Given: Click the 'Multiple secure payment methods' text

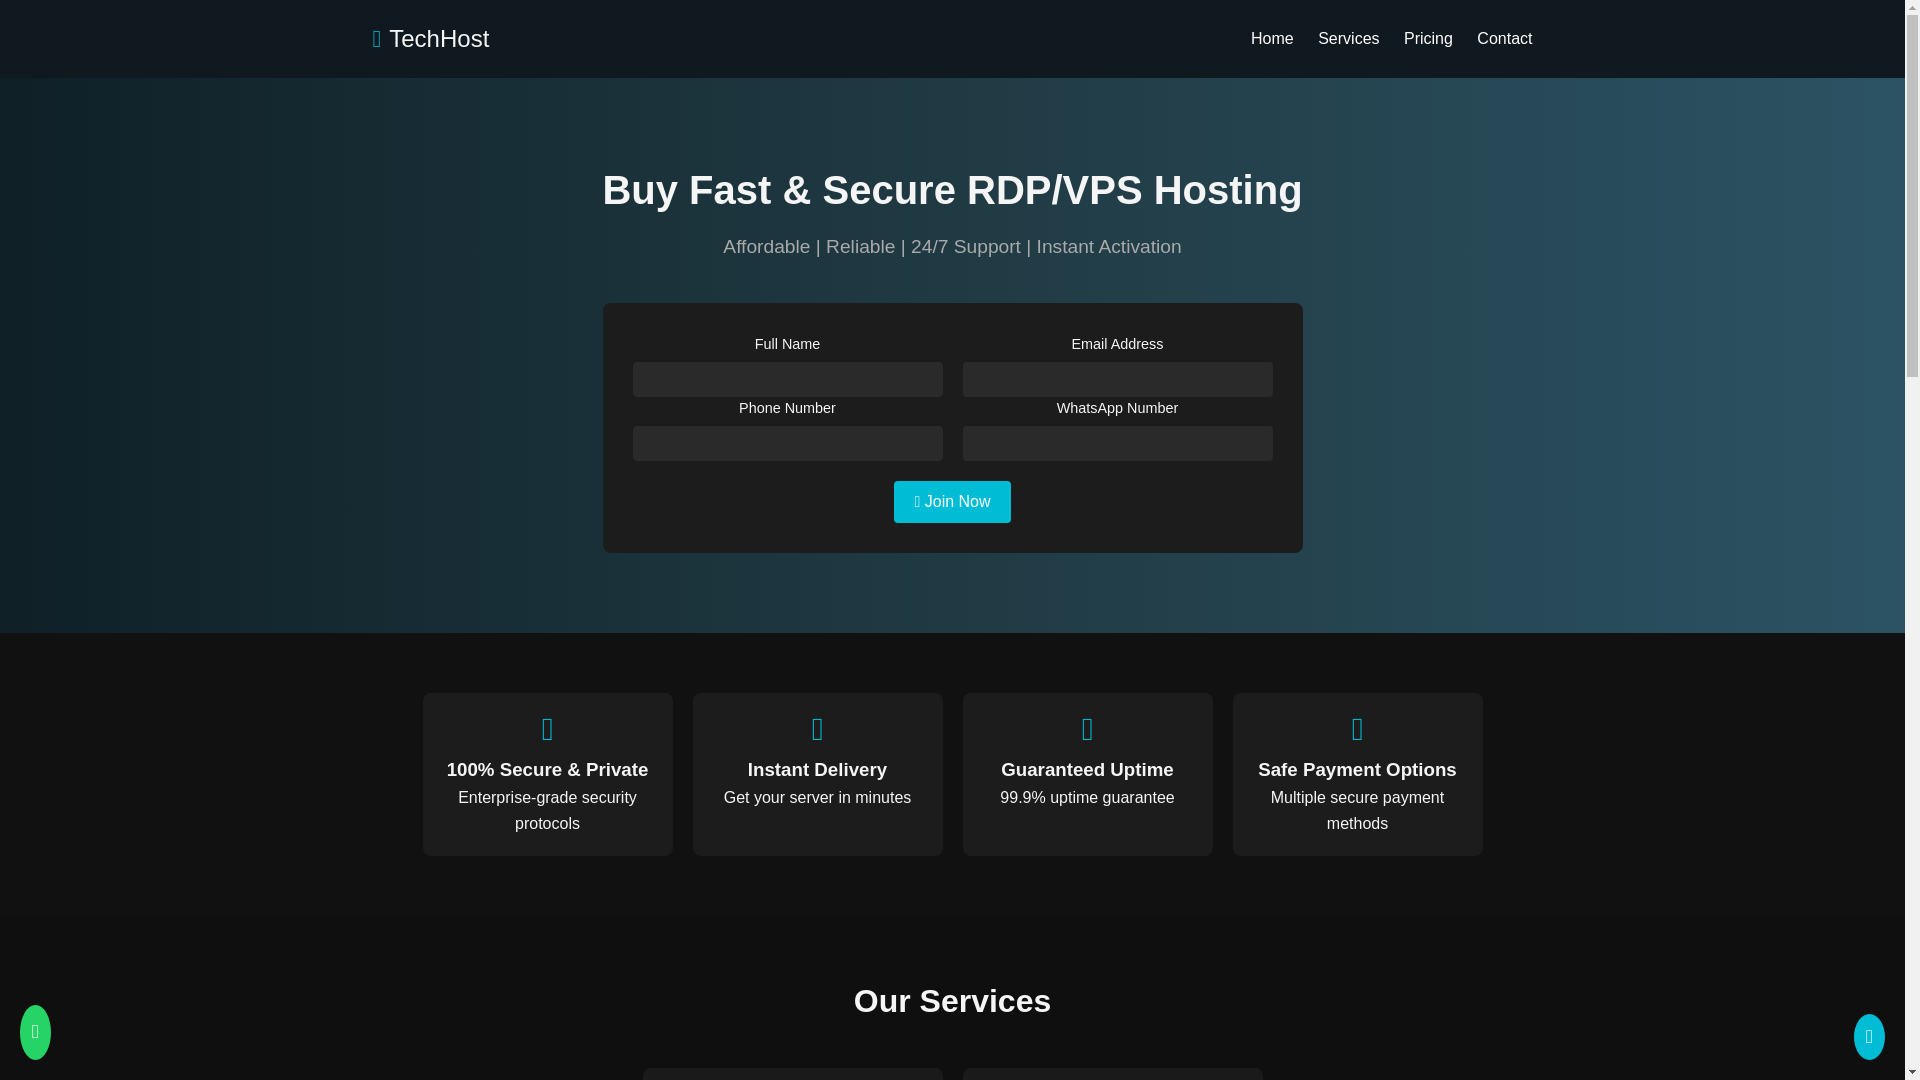Looking at the screenshot, I should tap(1357, 811).
